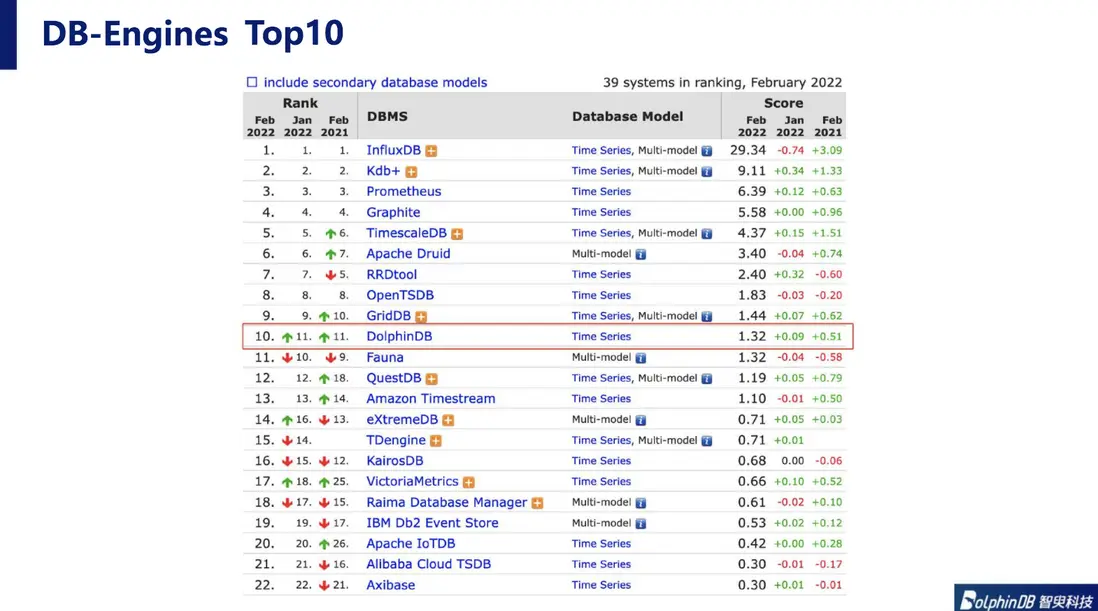Click the info icon in the Kdb+ row
Viewport: 1098px width, 611px height.
coord(707,171)
